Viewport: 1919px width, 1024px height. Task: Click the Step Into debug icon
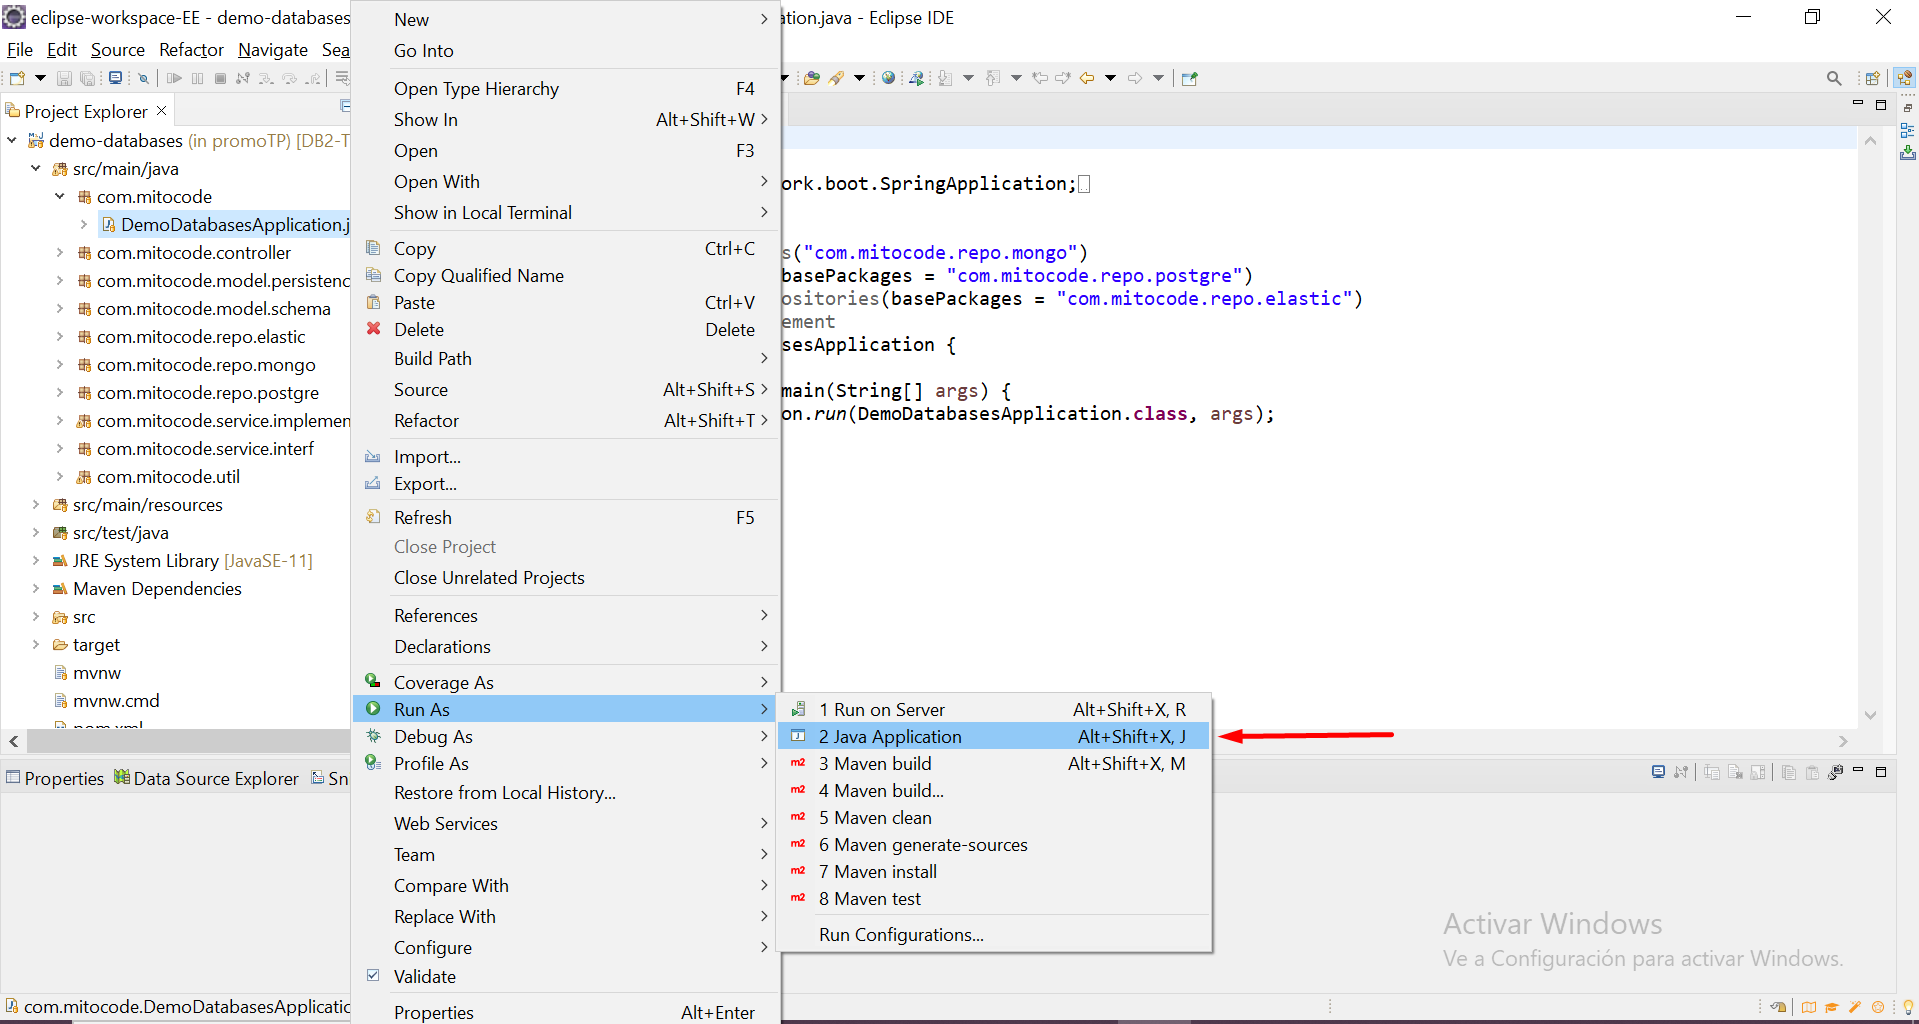click(x=266, y=78)
